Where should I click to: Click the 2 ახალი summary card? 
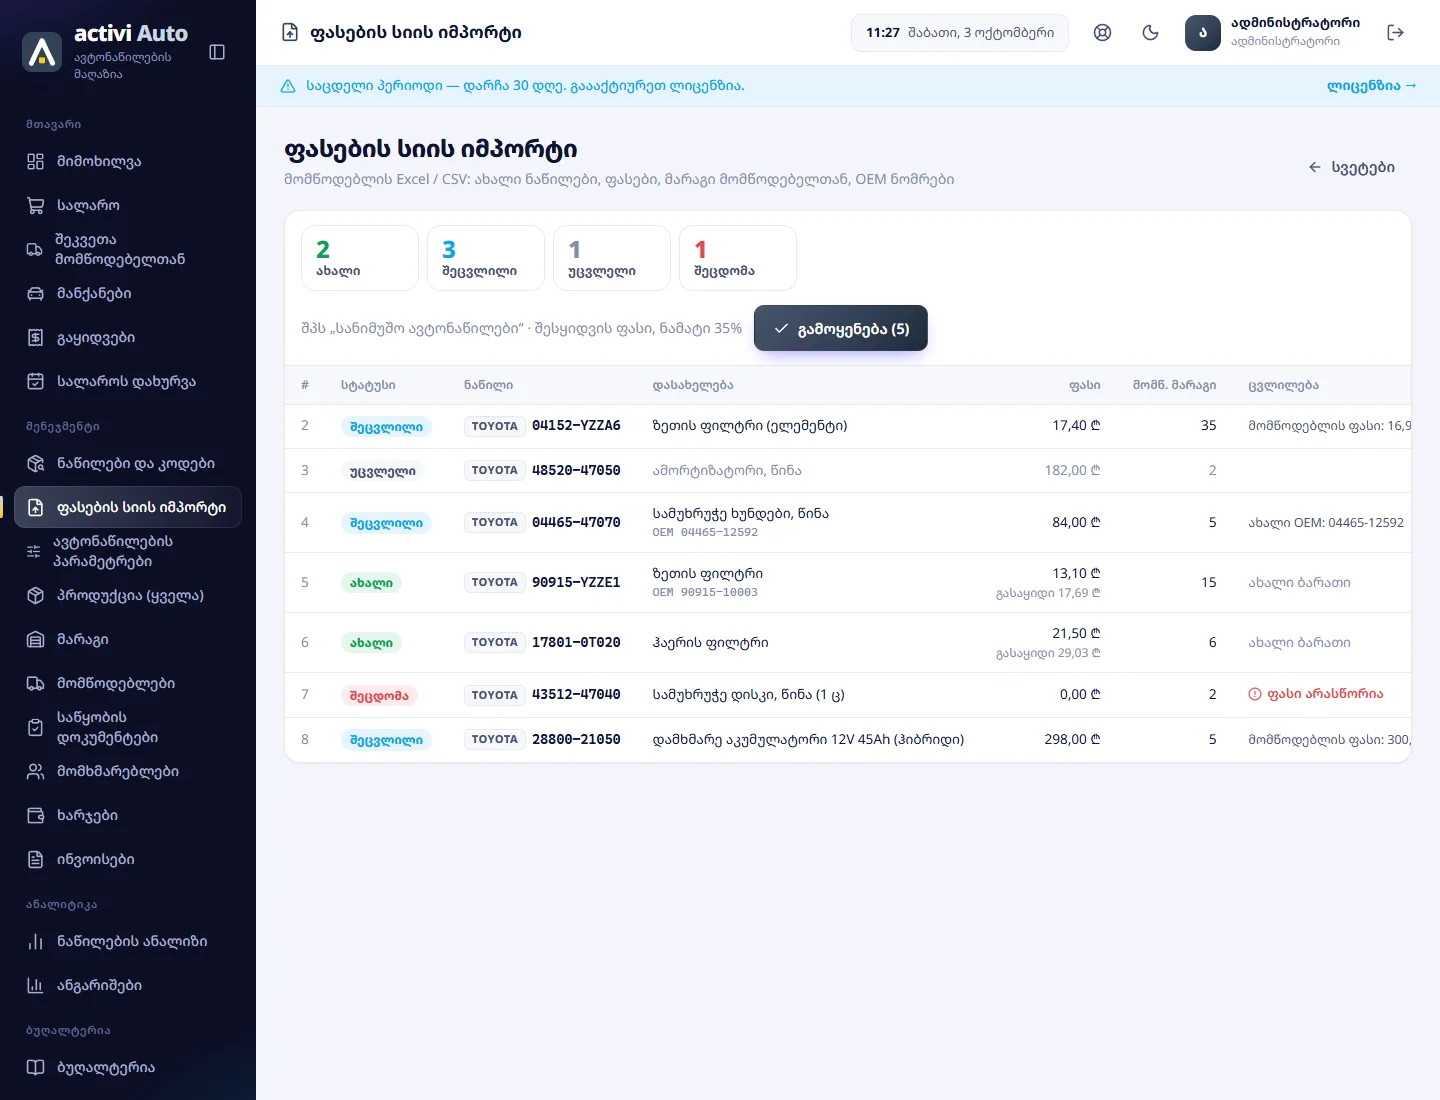click(360, 258)
